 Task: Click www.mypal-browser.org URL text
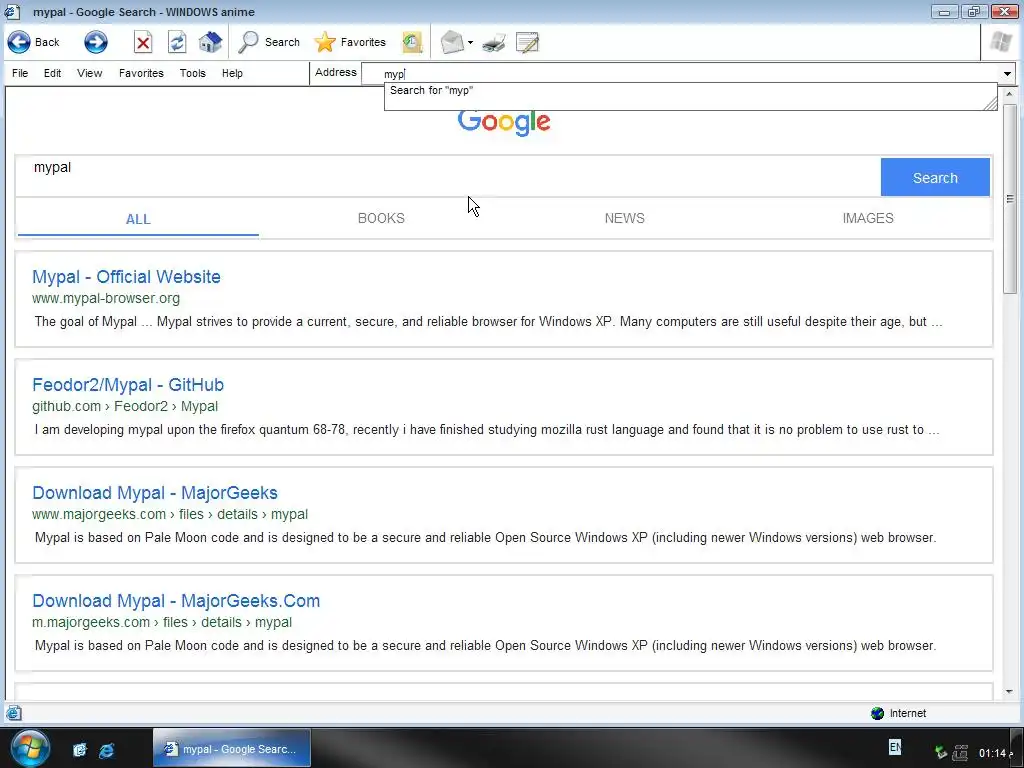[x=106, y=298]
